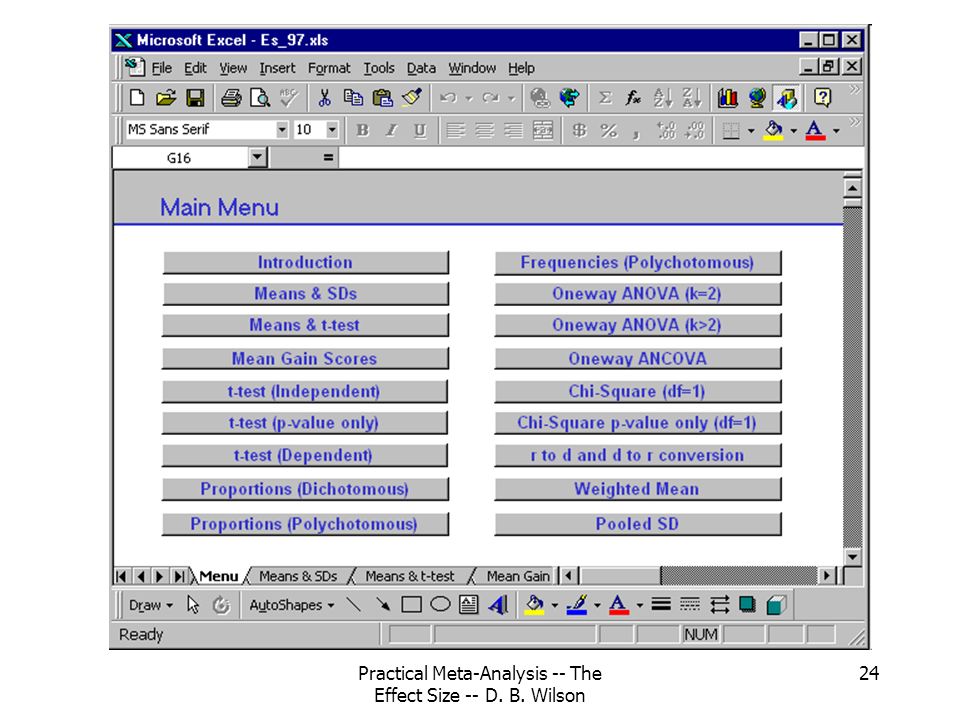Screen dimensions: 960x720
Task: Click the New workbook icon
Action: pos(137,98)
